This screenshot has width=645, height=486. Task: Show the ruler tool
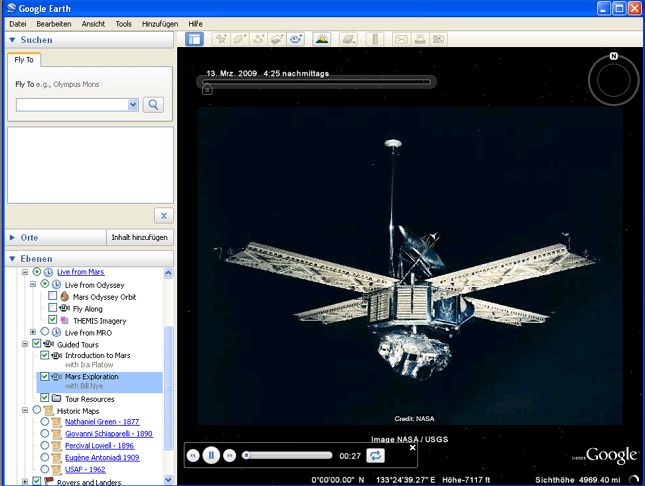(x=375, y=39)
